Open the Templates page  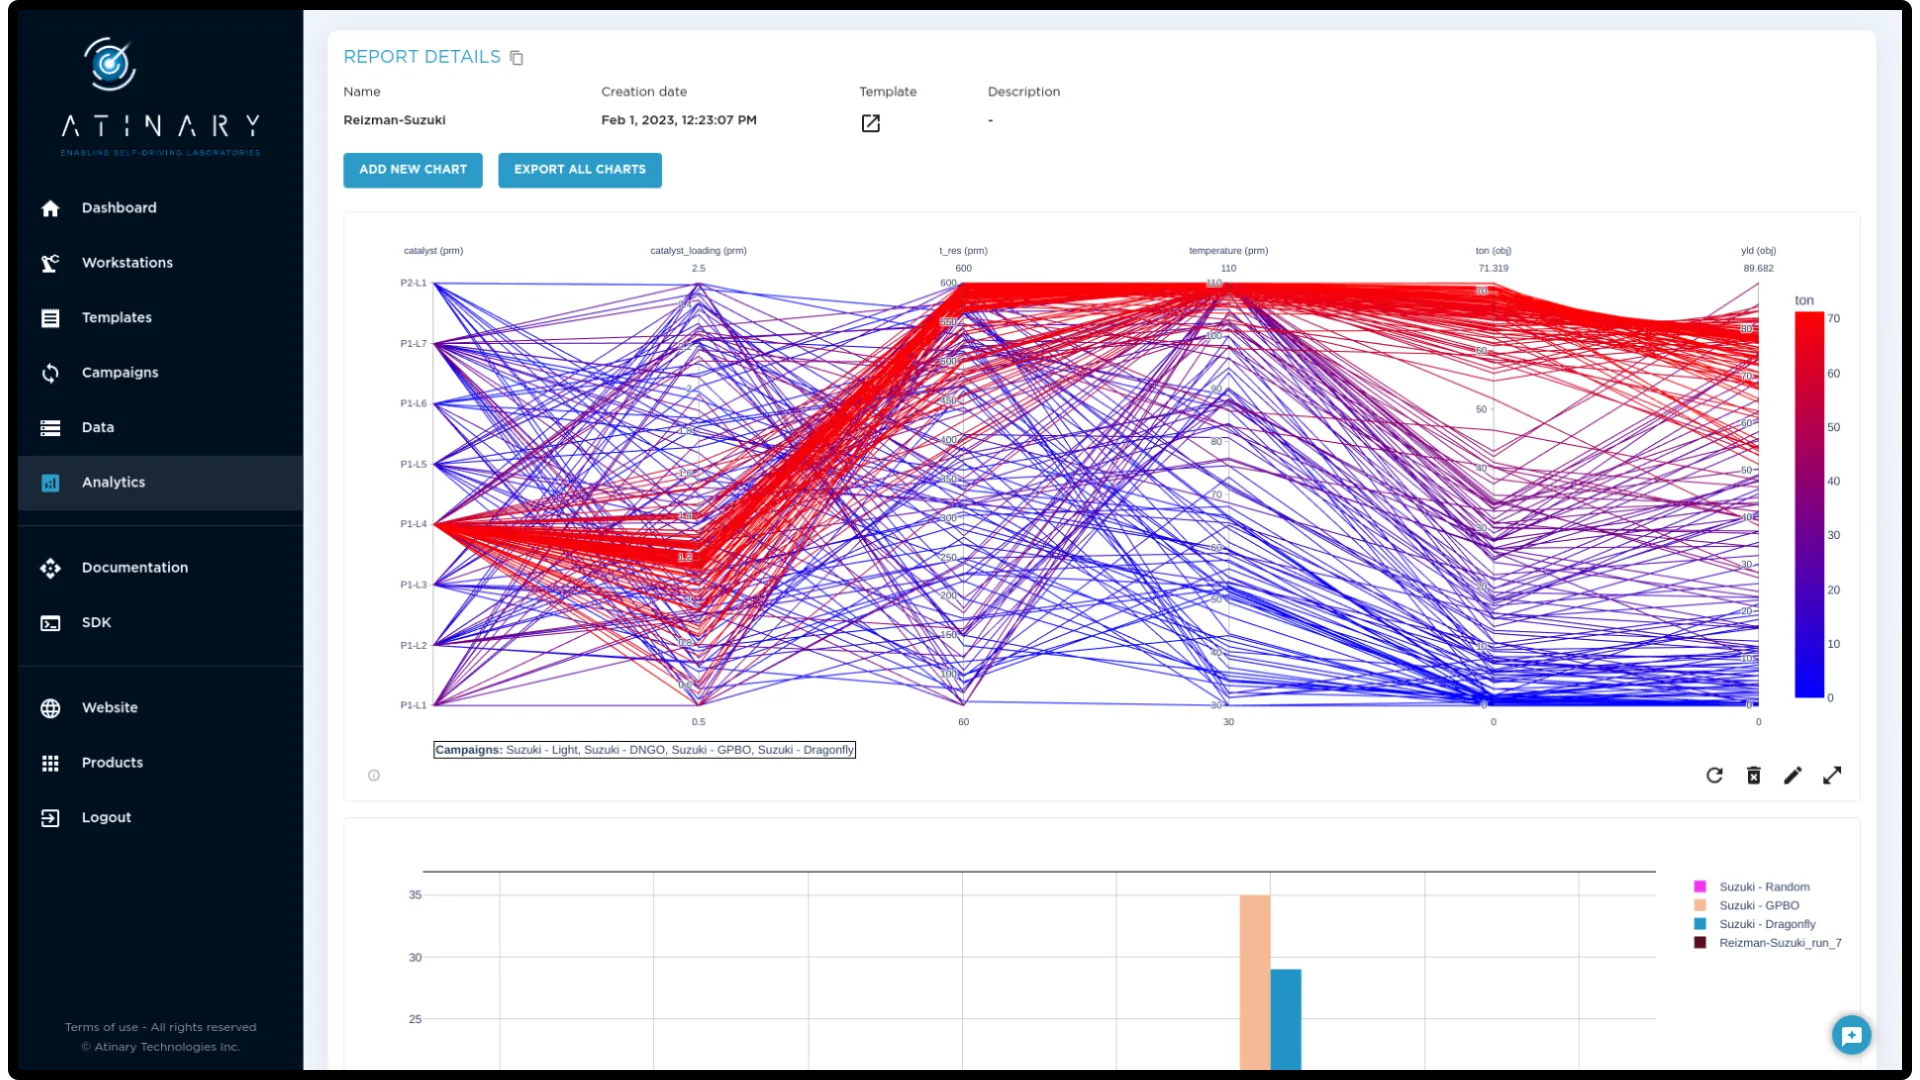click(117, 317)
